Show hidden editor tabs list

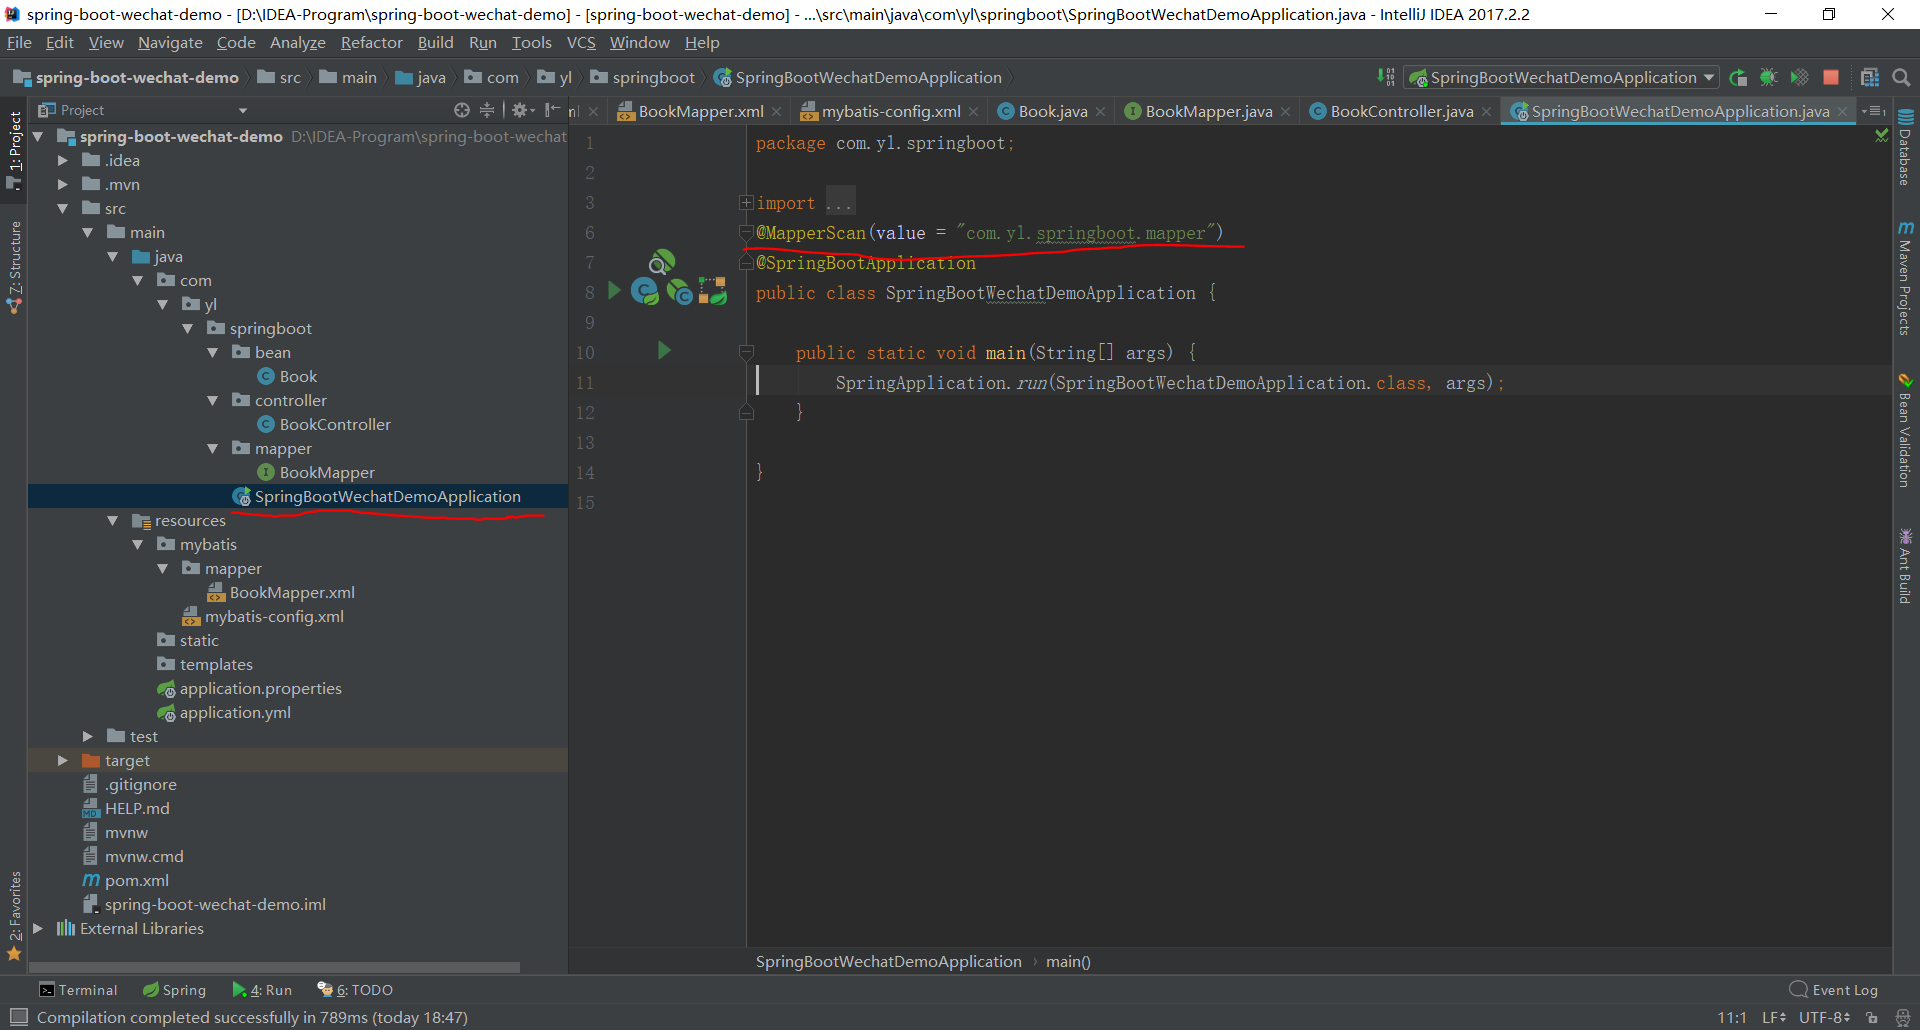click(x=1873, y=111)
